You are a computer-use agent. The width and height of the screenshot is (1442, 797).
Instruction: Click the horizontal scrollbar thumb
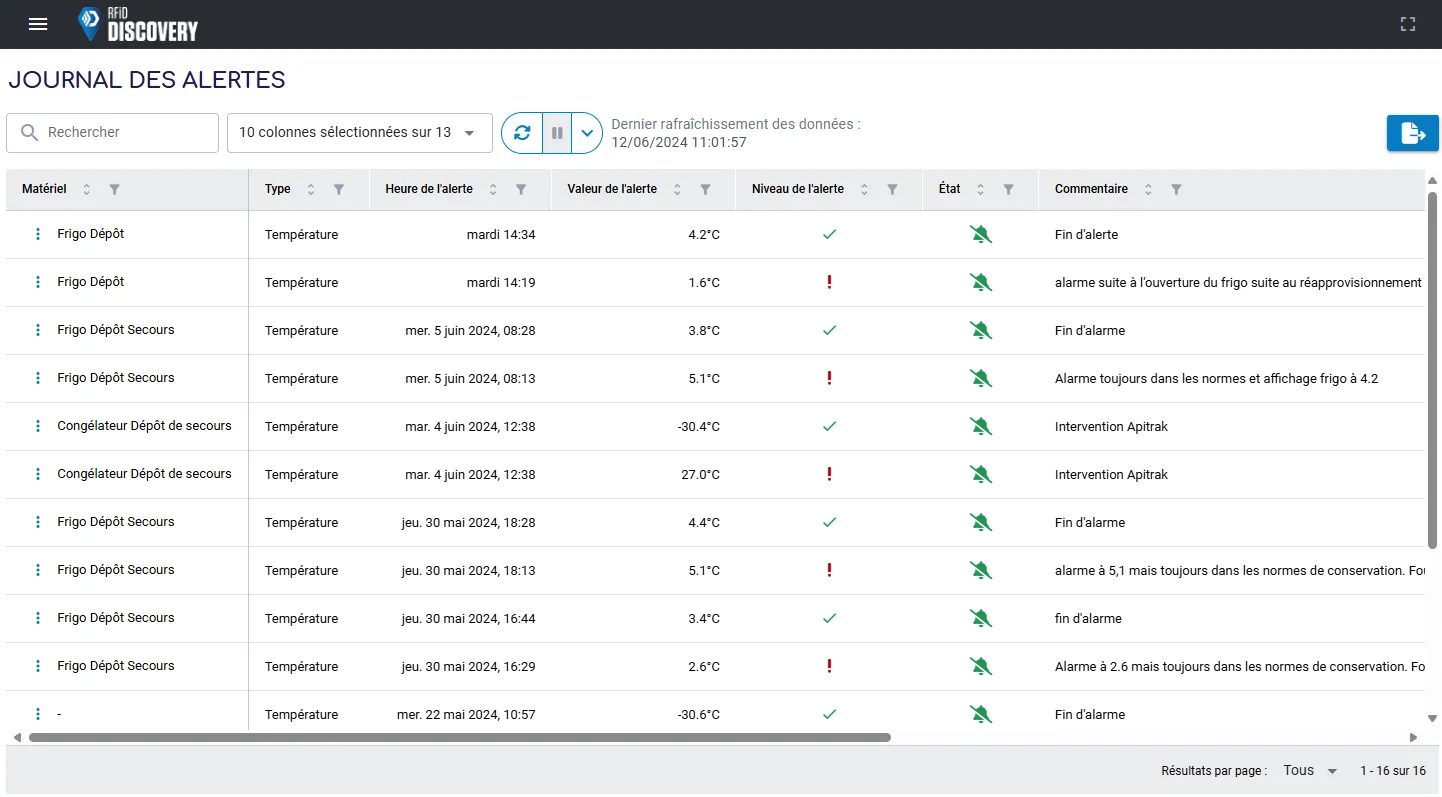click(x=460, y=738)
